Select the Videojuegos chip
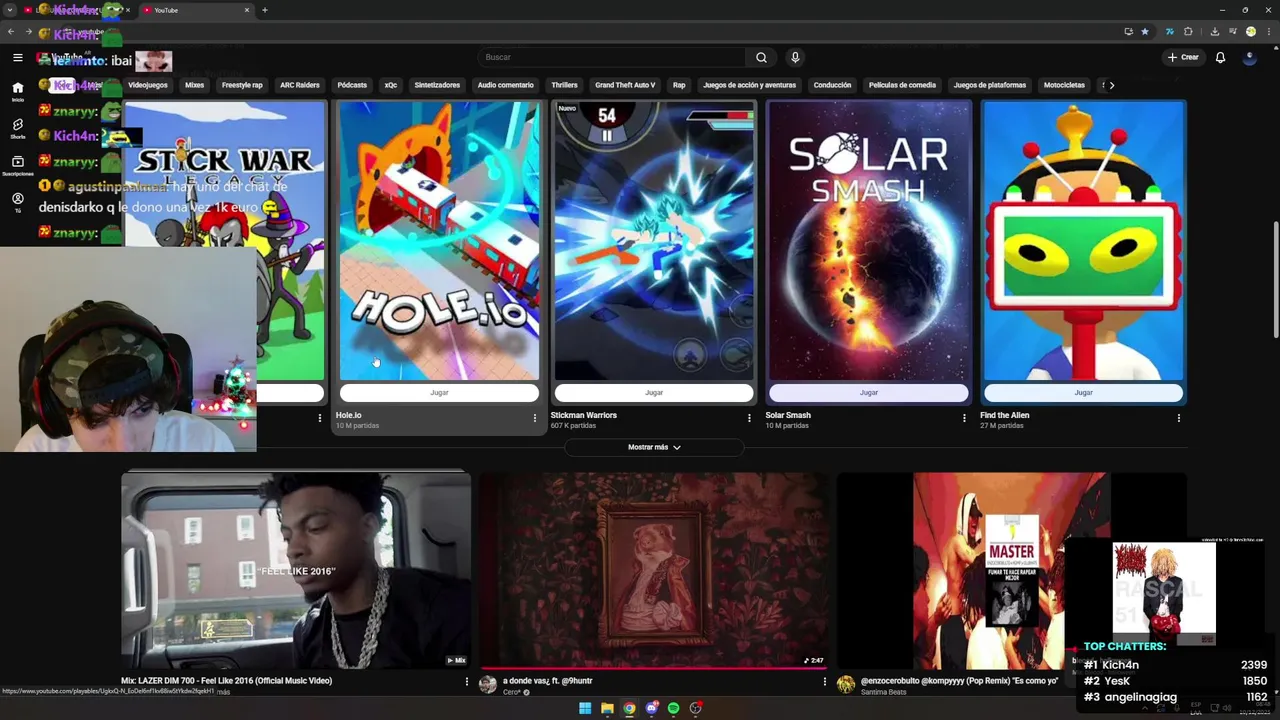Screen dimensions: 1280x720 148,85
